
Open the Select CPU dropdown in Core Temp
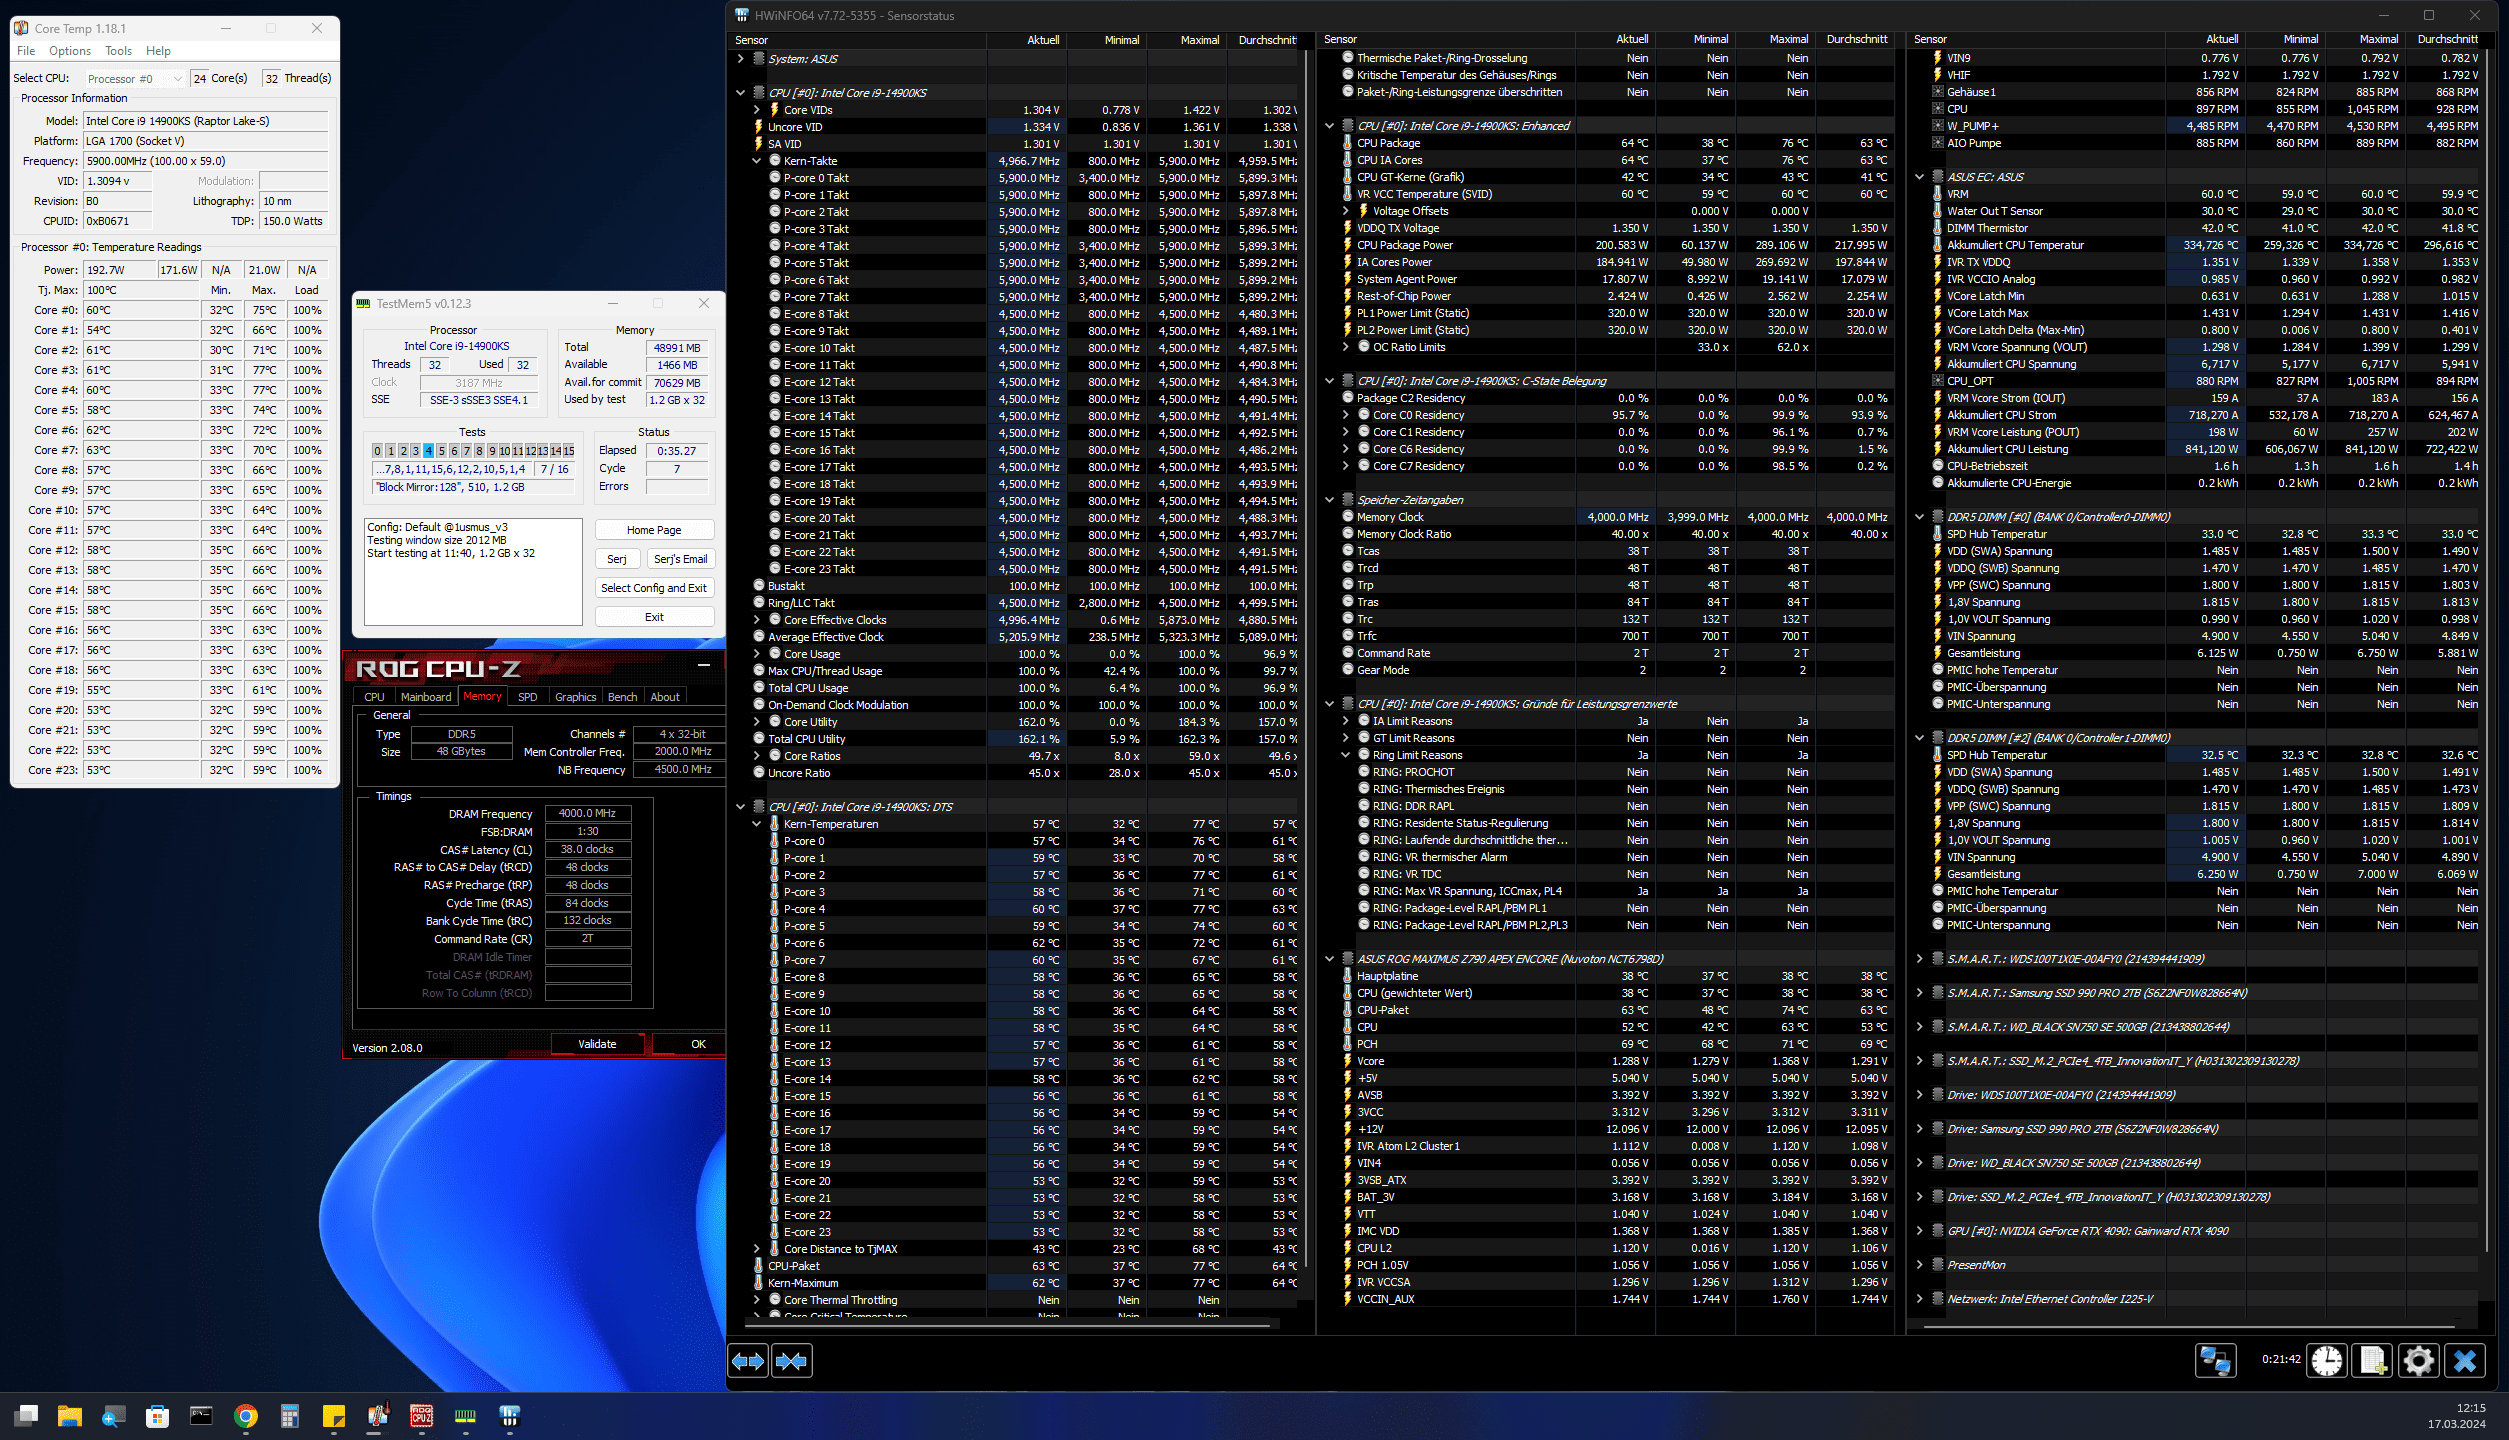[134, 78]
